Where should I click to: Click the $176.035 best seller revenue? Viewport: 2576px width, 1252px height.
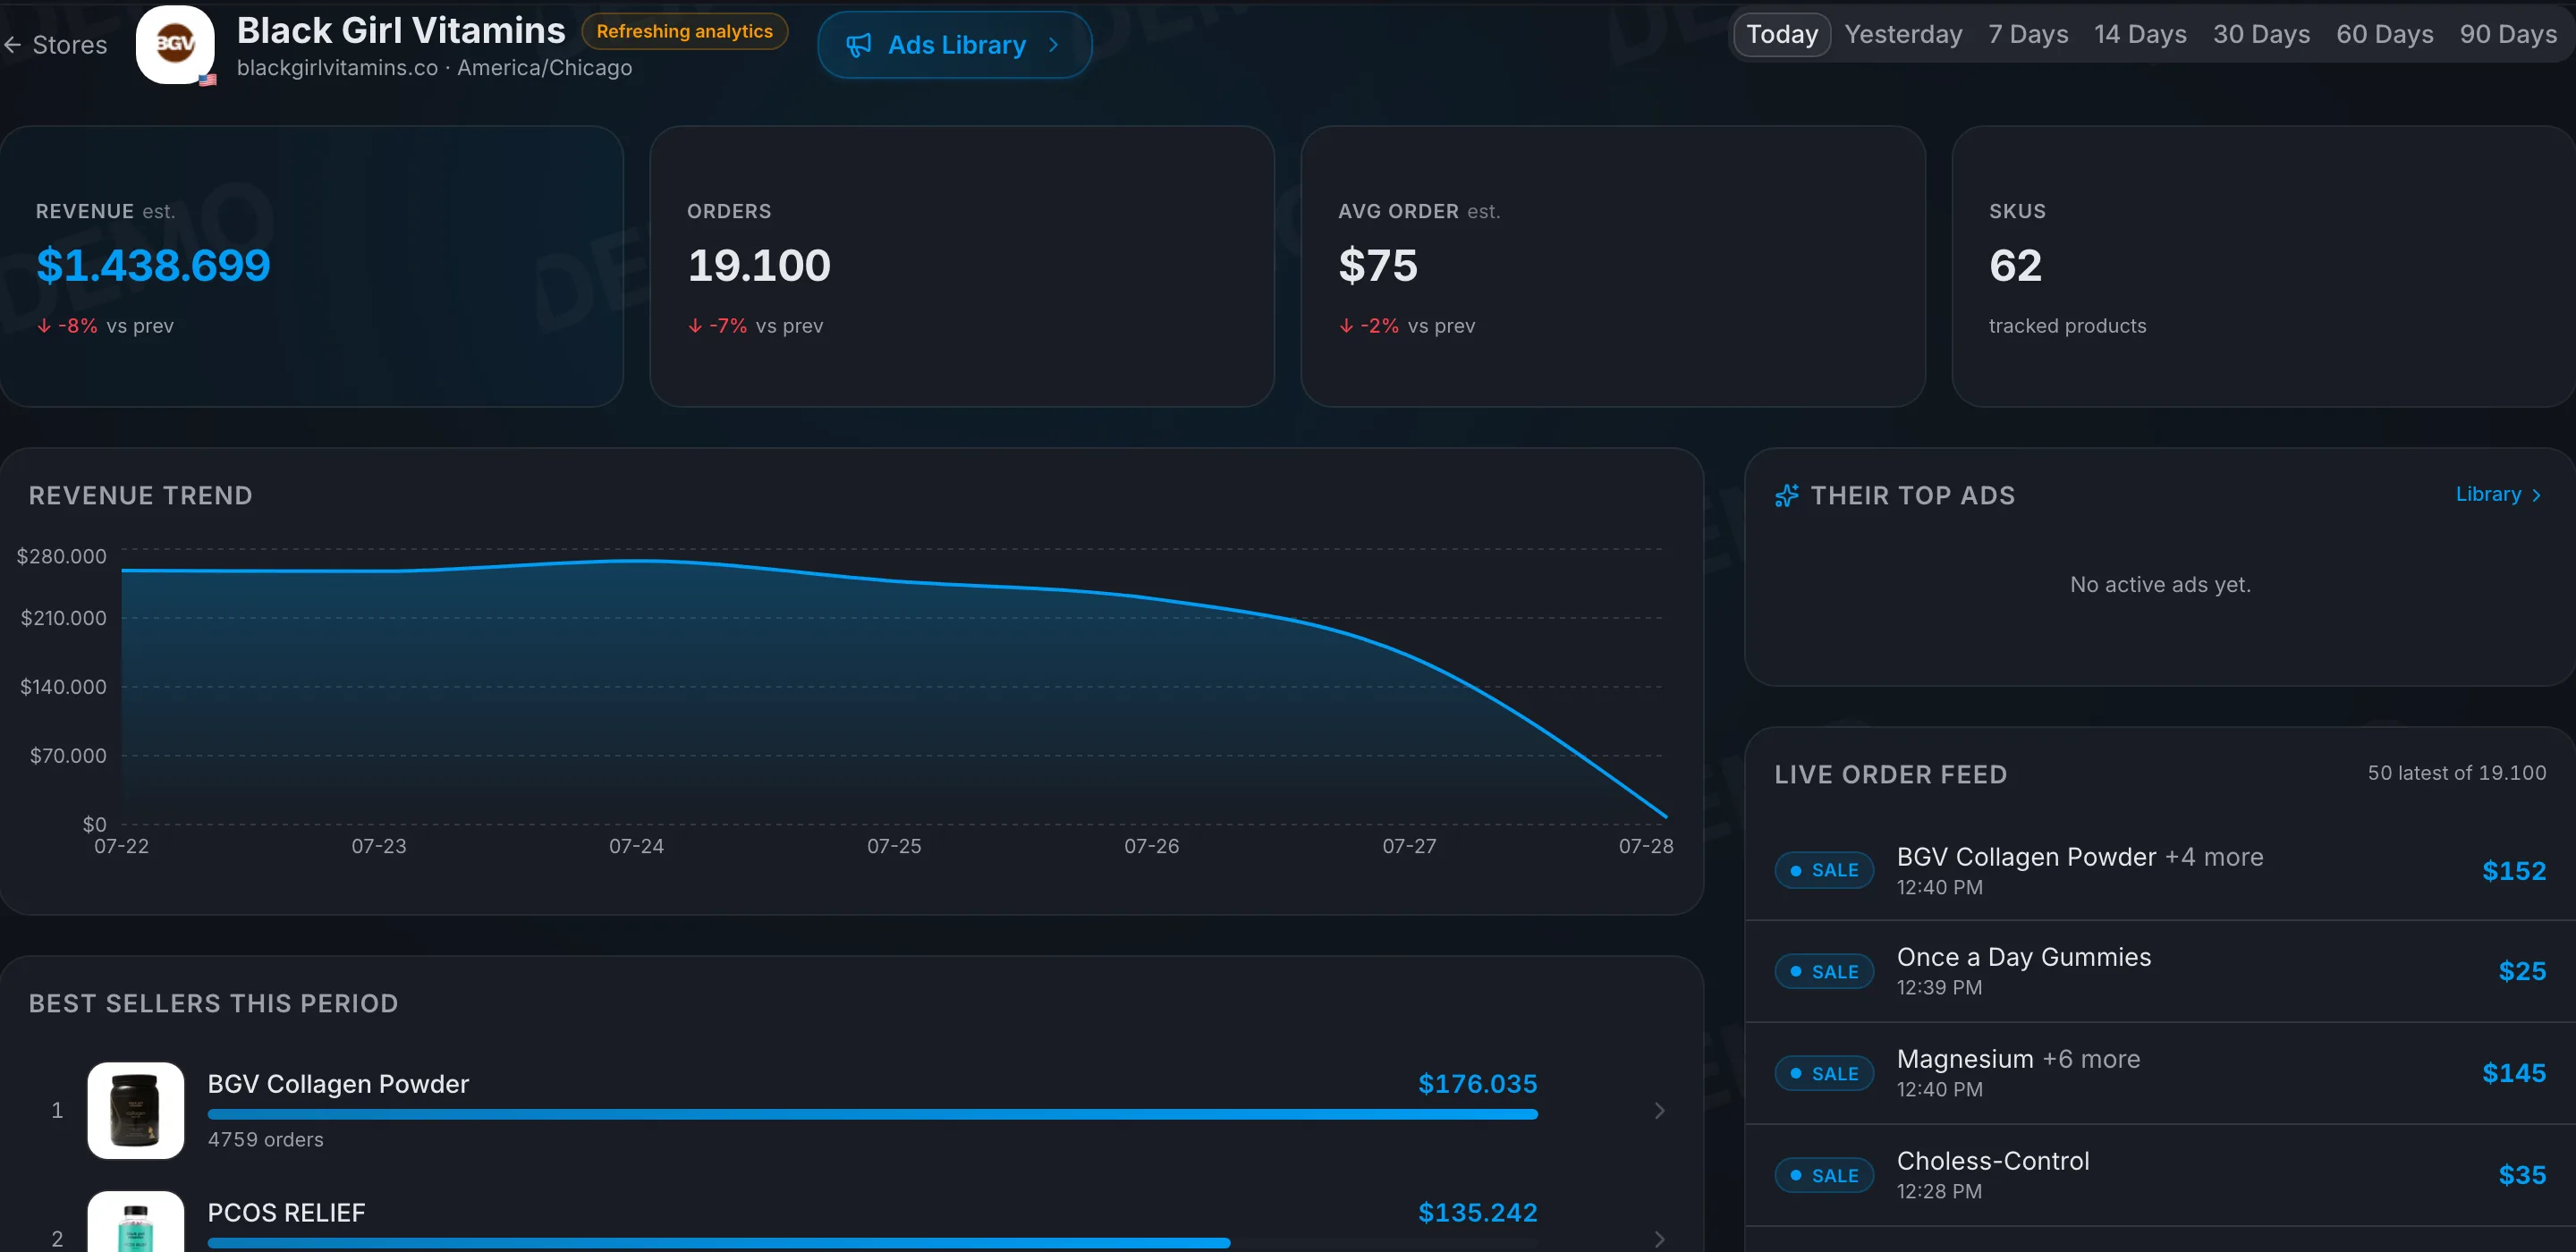click(1477, 1084)
